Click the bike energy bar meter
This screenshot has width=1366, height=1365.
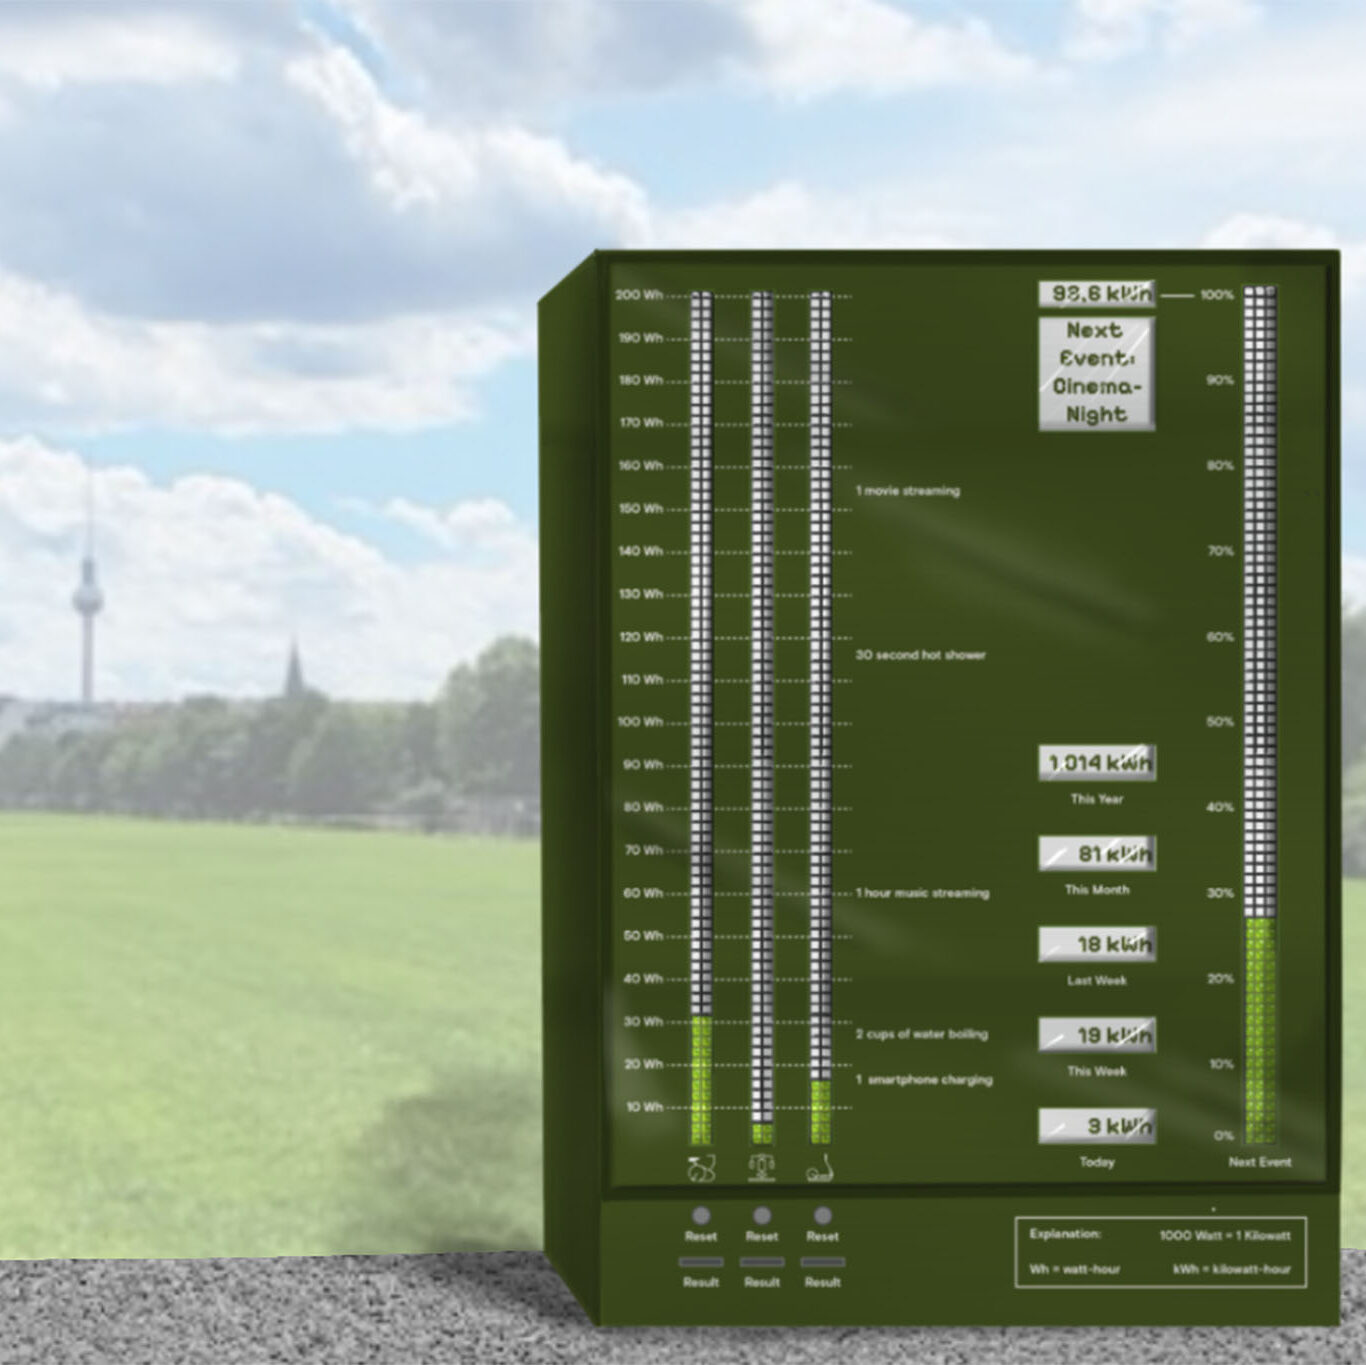tap(701, 717)
